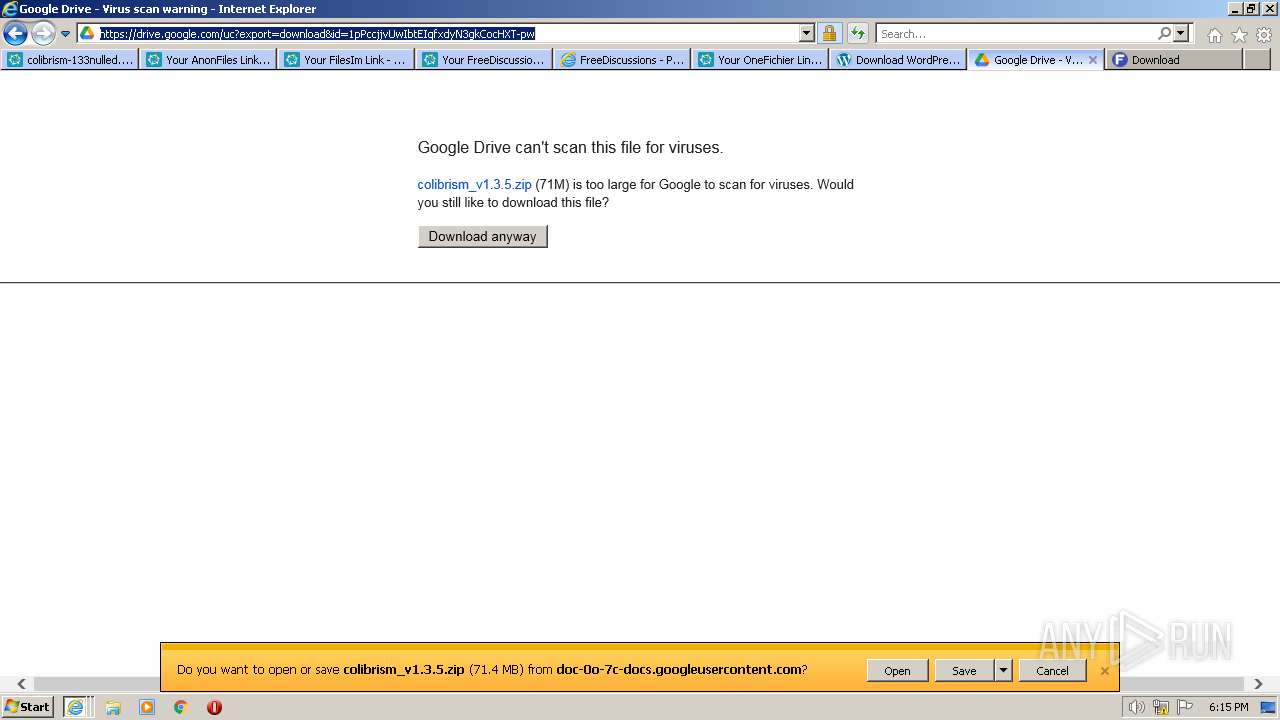1280x720 pixels.
Task: Click Internet Explorer taskbar icon
Action: click(76, 707)
